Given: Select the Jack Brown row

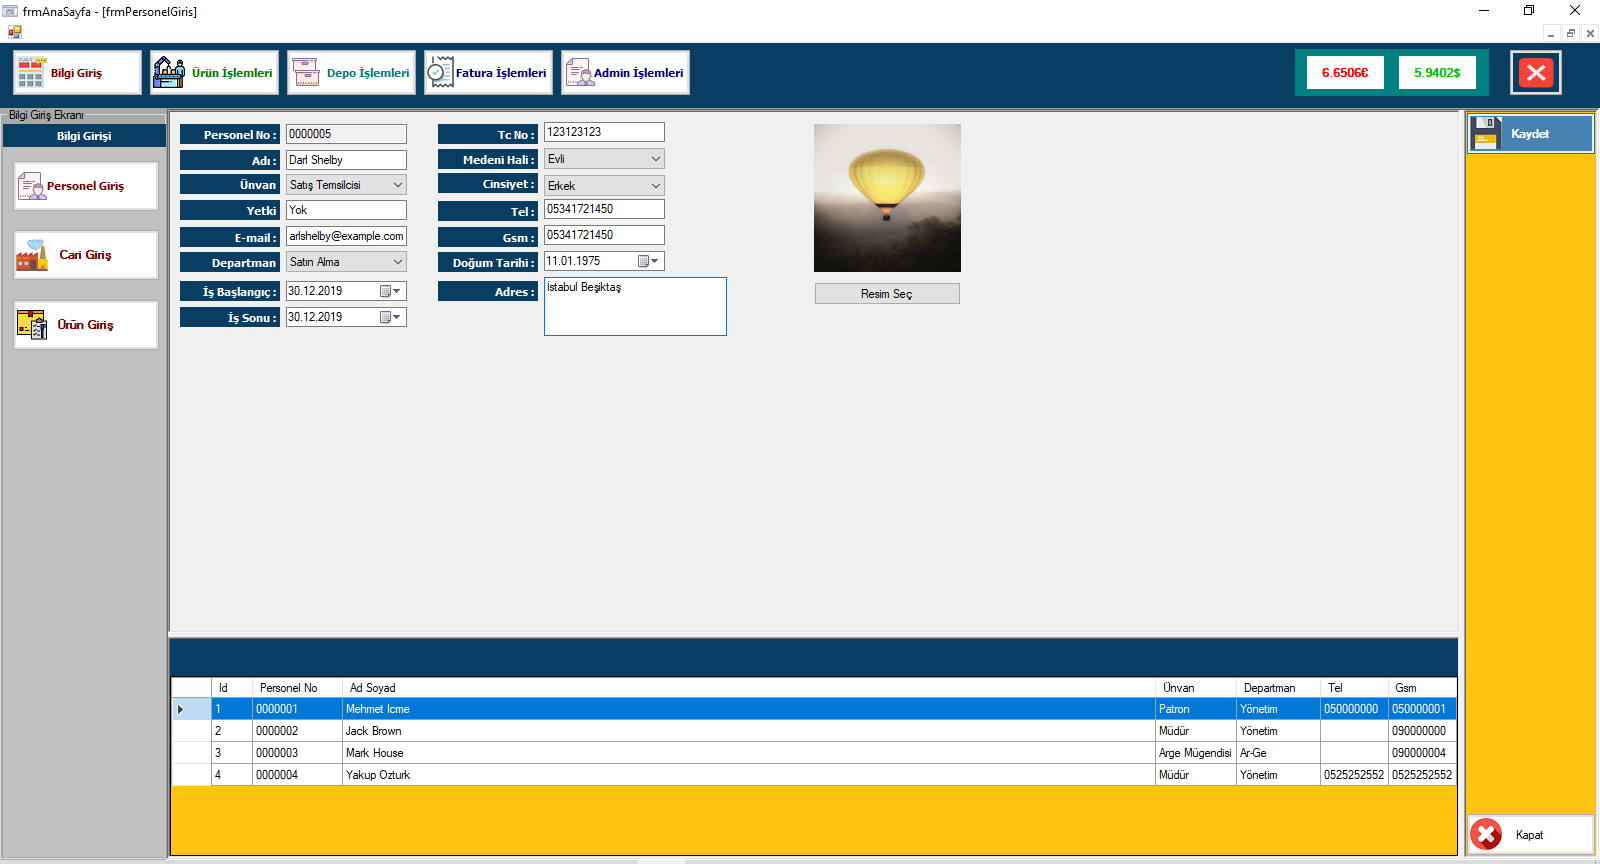Looking at the screenshot, I should [814, 731].
